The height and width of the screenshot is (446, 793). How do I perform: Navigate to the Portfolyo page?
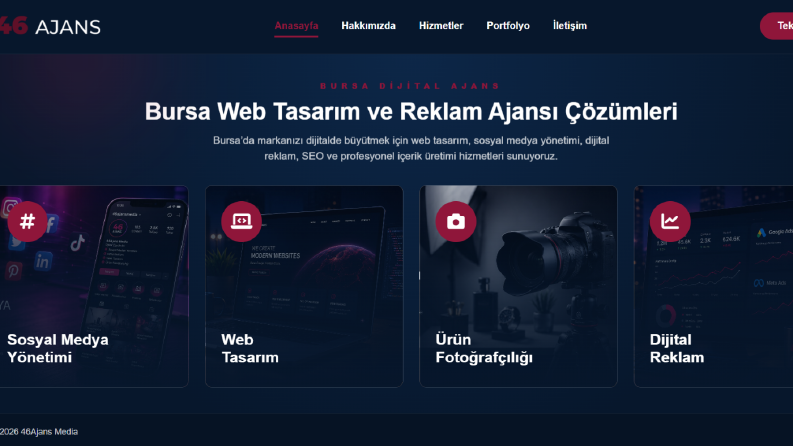508,26
